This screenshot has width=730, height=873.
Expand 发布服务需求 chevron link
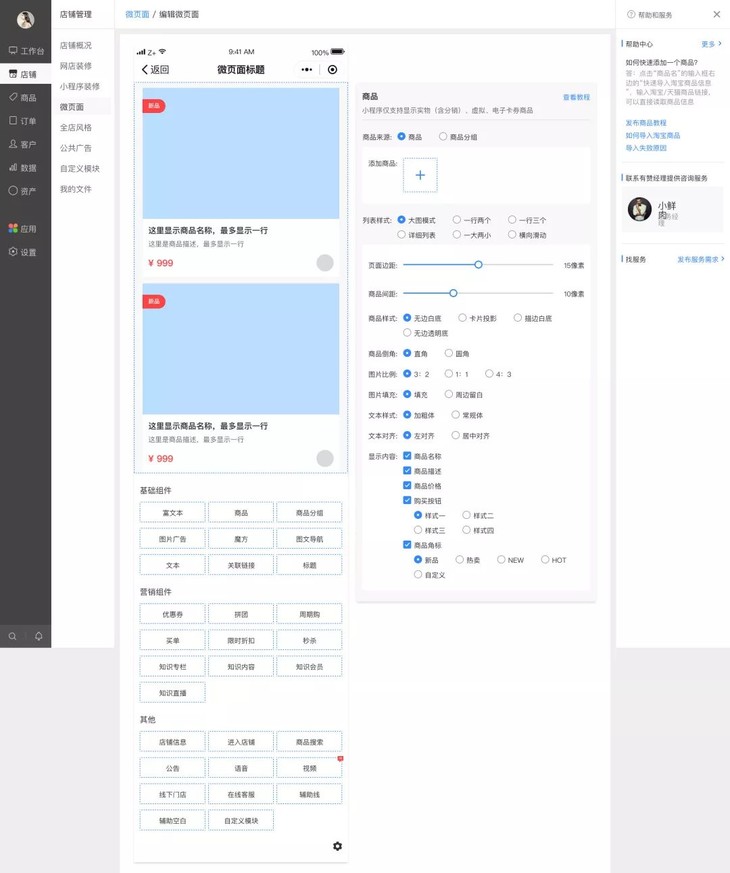(x=723, y=259)
